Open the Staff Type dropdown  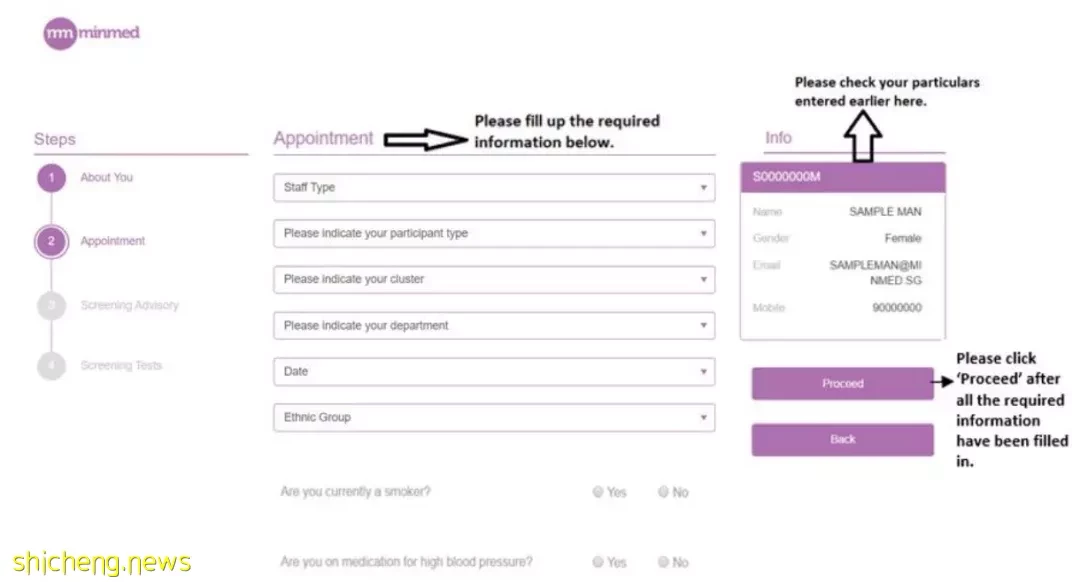[494, 187]
